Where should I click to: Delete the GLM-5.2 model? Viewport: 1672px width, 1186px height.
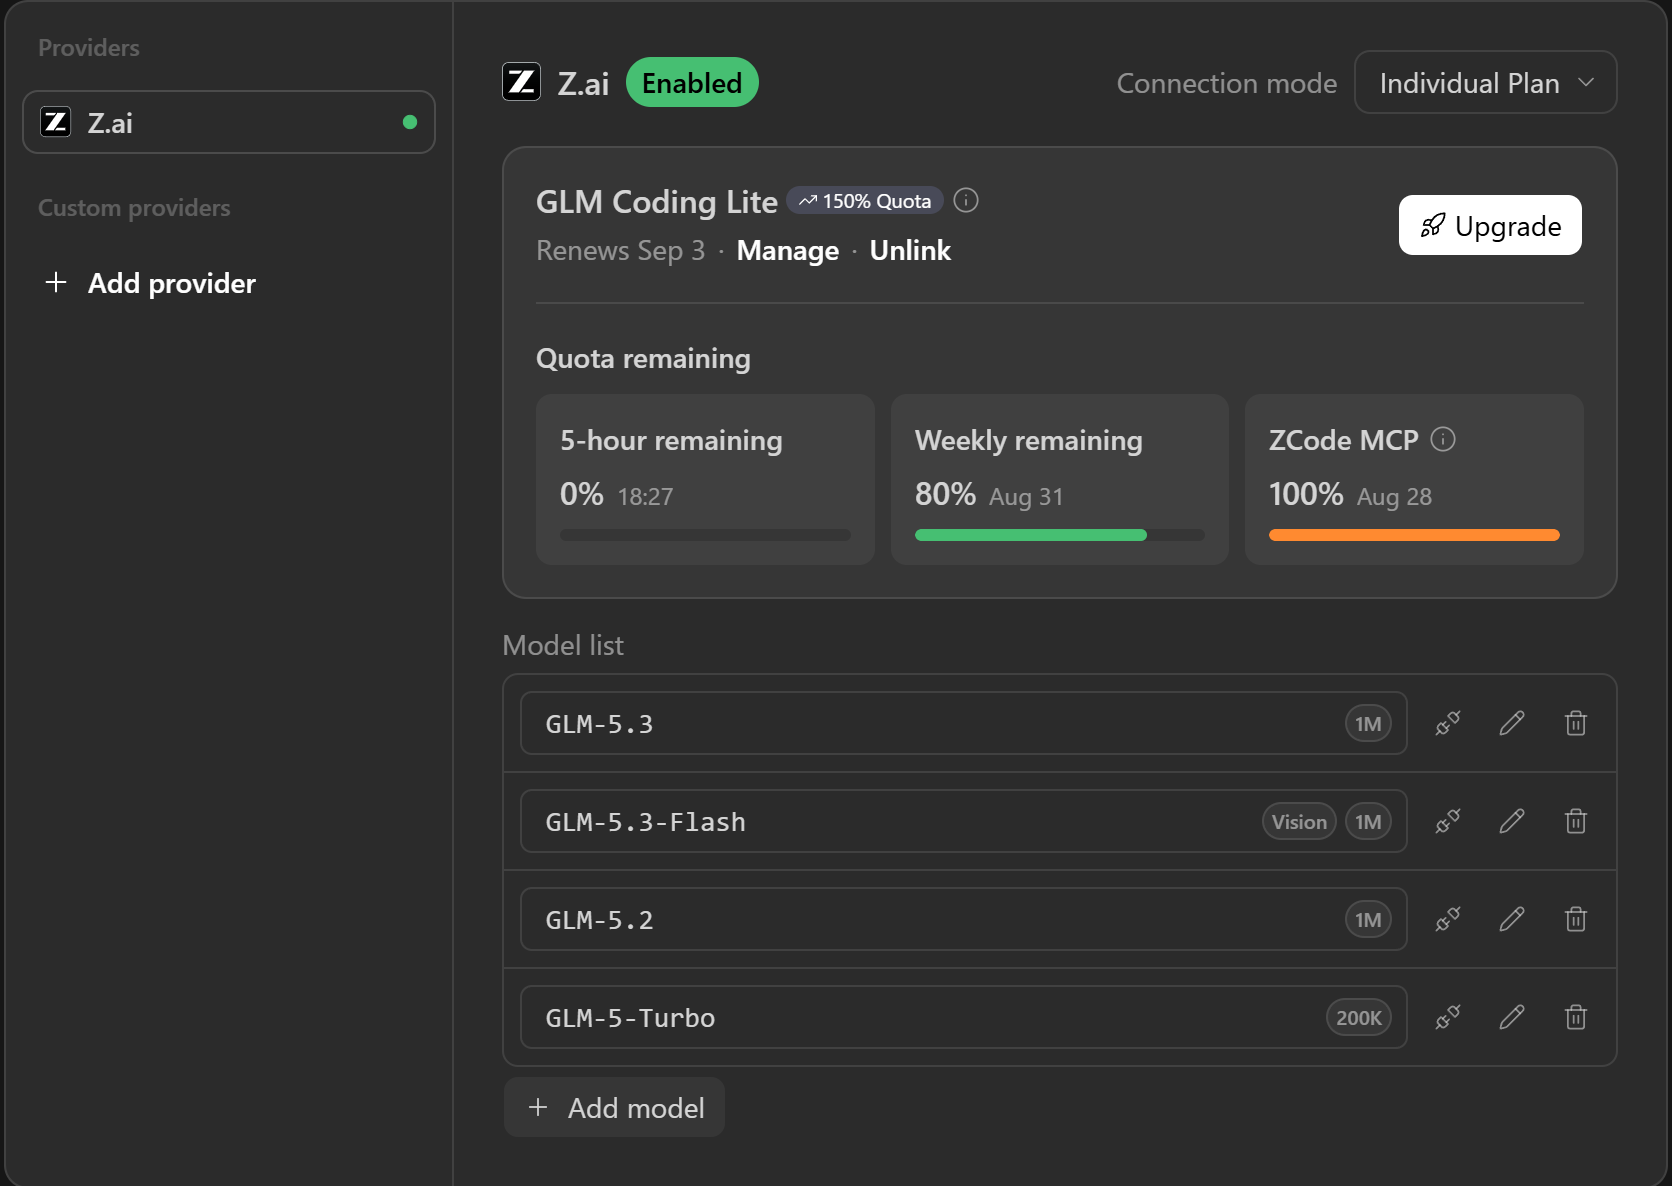pyautogui.click(x=1576, y=919)
